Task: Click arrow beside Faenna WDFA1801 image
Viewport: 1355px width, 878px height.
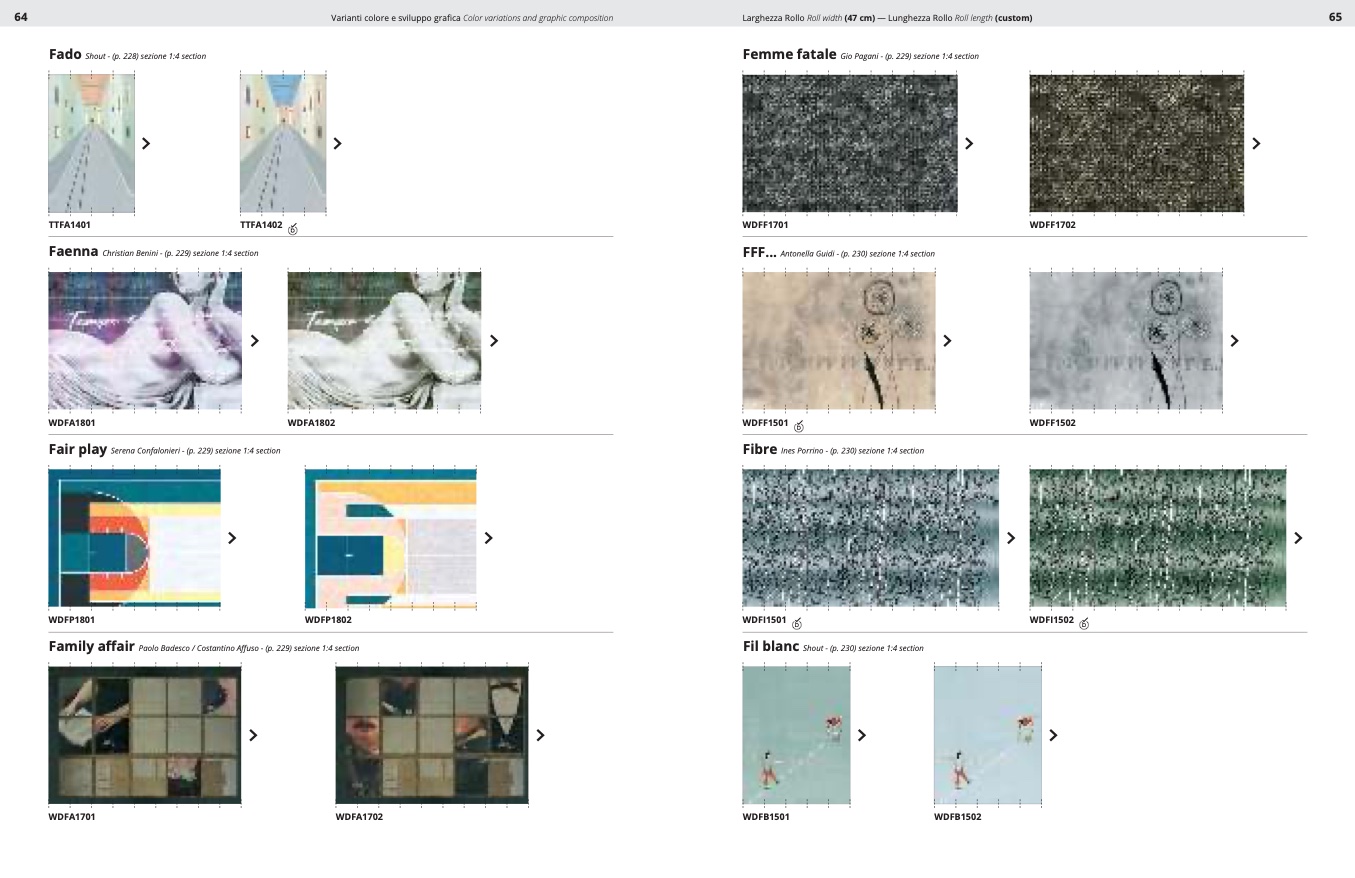Action: (x=255, y=341)
